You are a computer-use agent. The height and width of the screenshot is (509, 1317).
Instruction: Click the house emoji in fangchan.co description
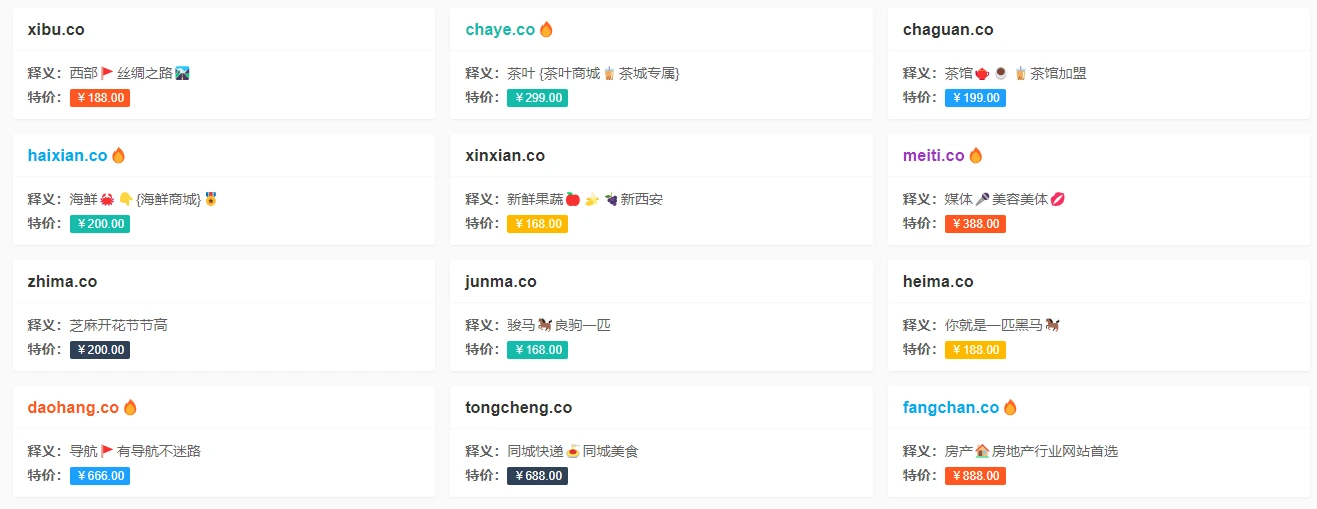[x=982, y=451]
